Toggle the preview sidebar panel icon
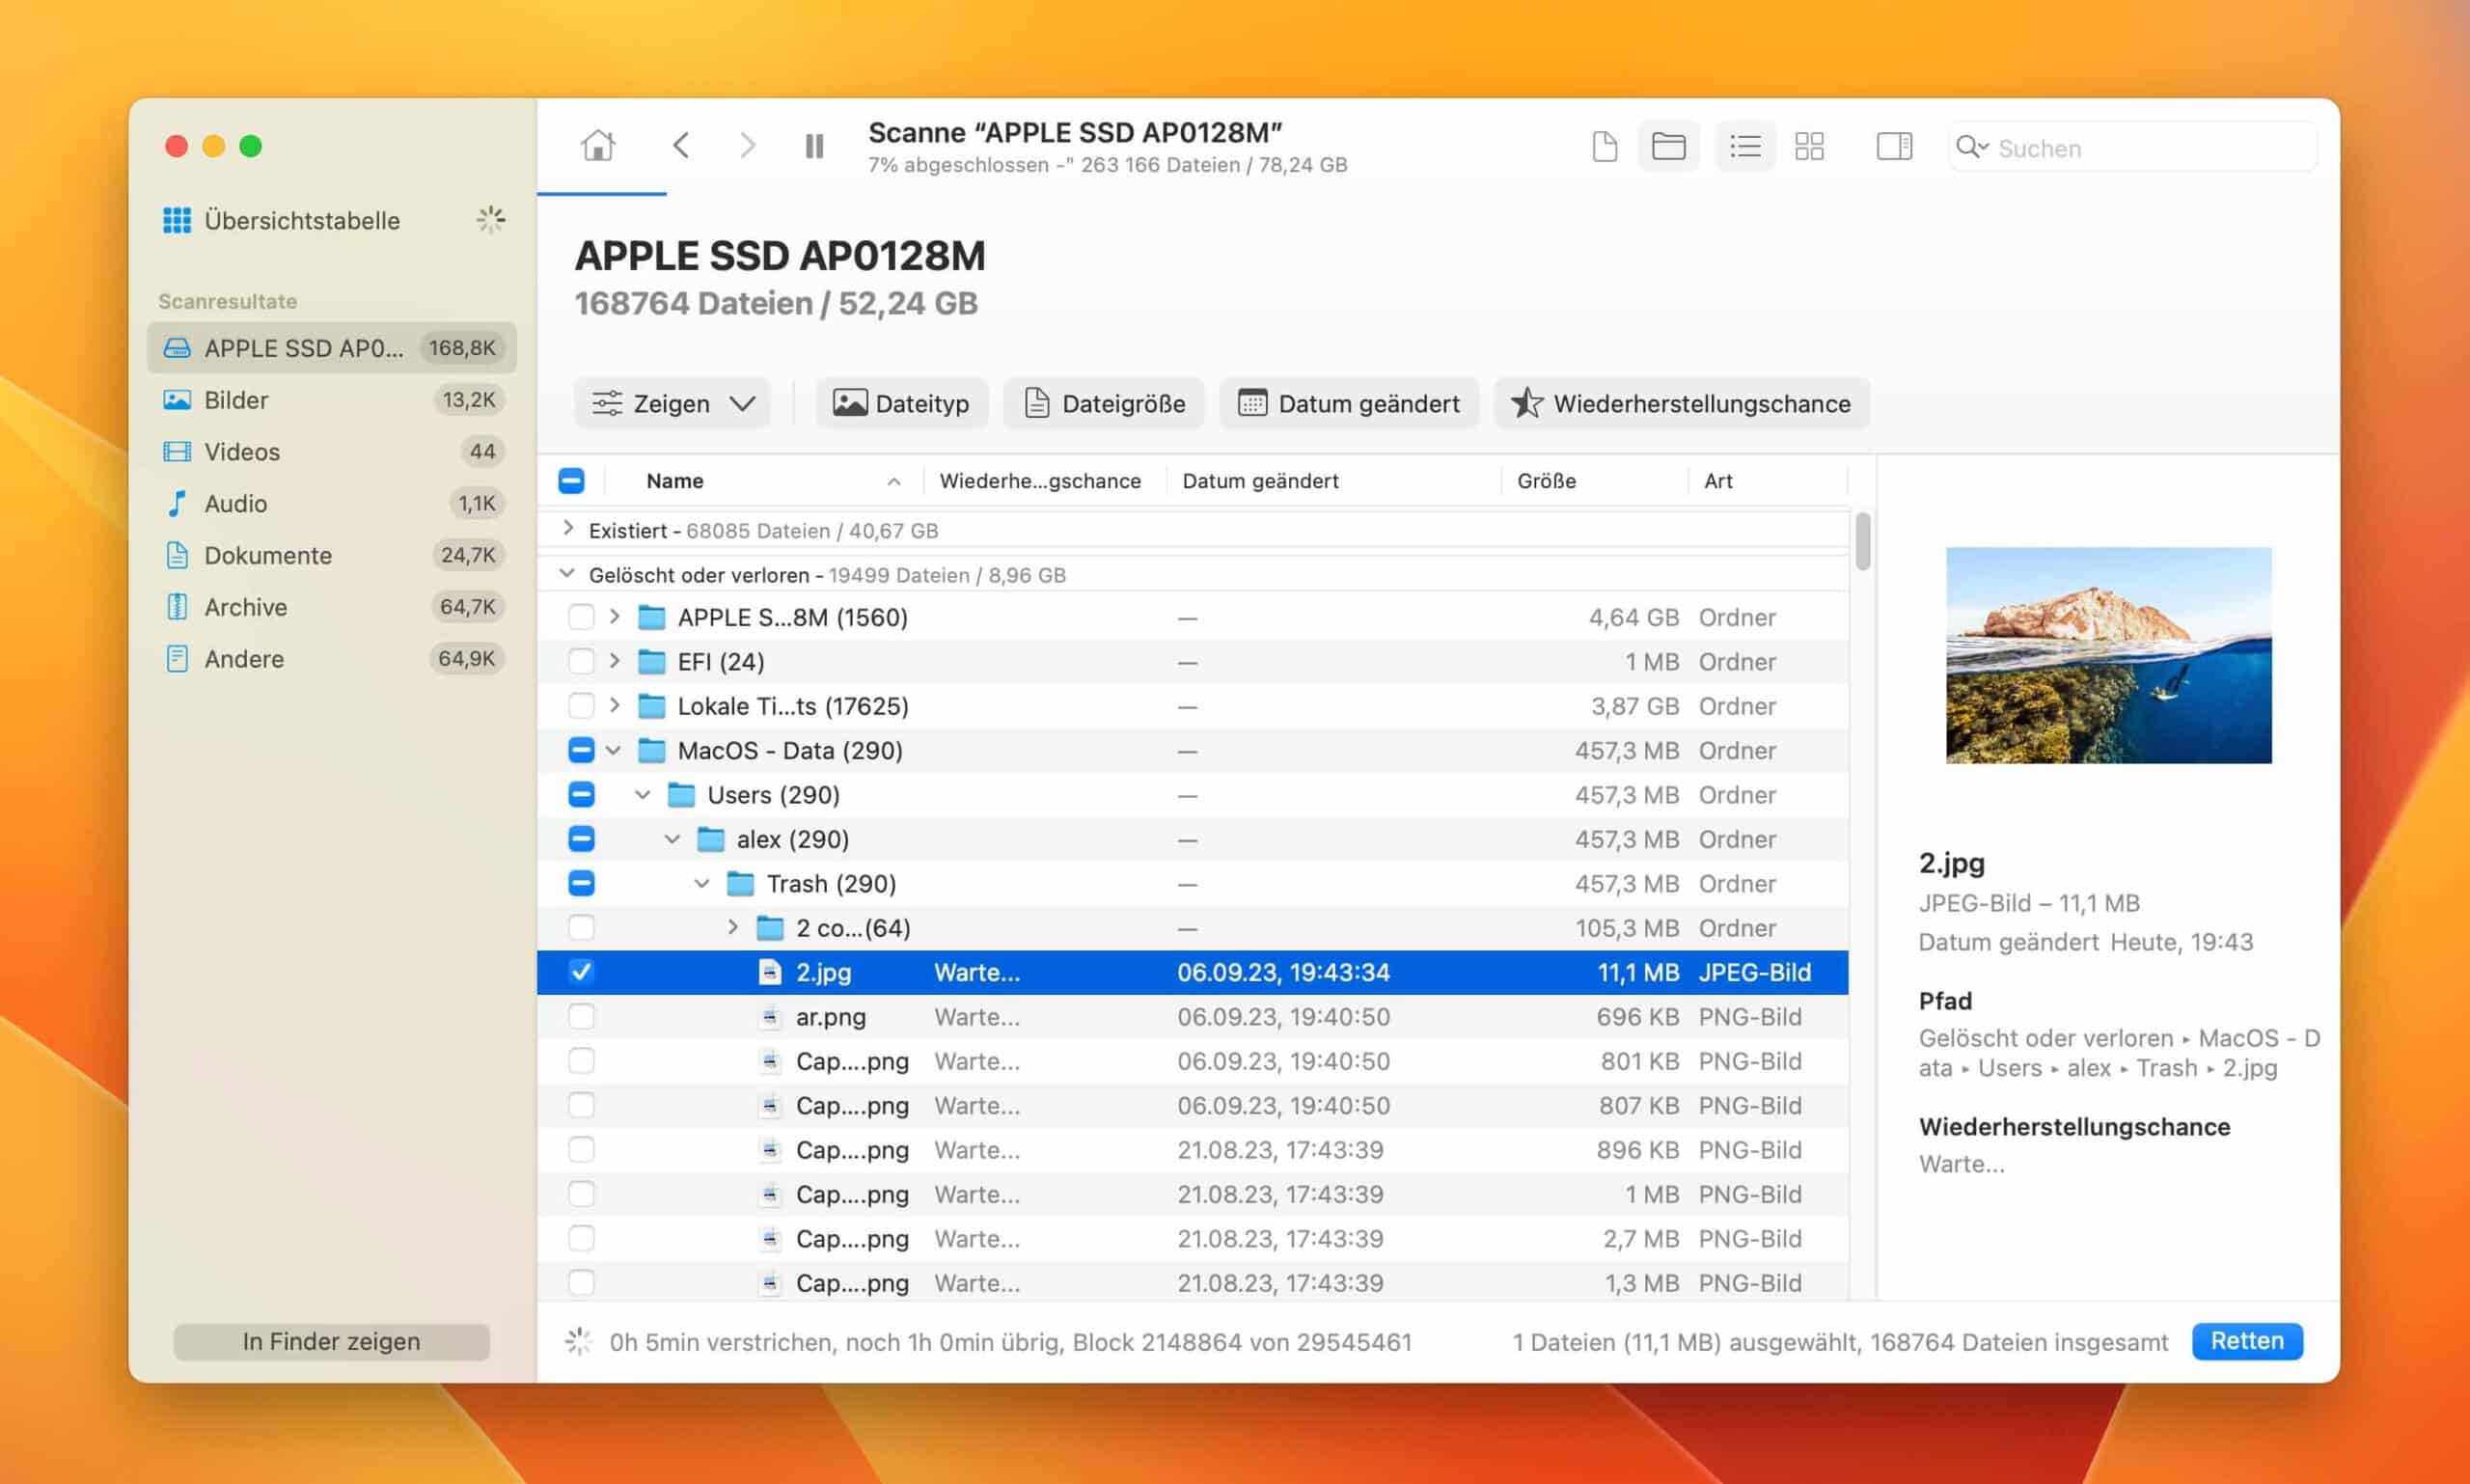2470x1484 pixels. (1894, 147)
